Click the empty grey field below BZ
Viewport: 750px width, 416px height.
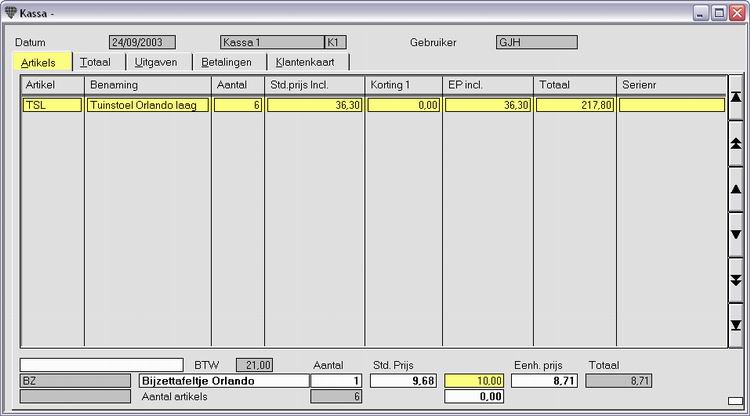click(75, 396)
